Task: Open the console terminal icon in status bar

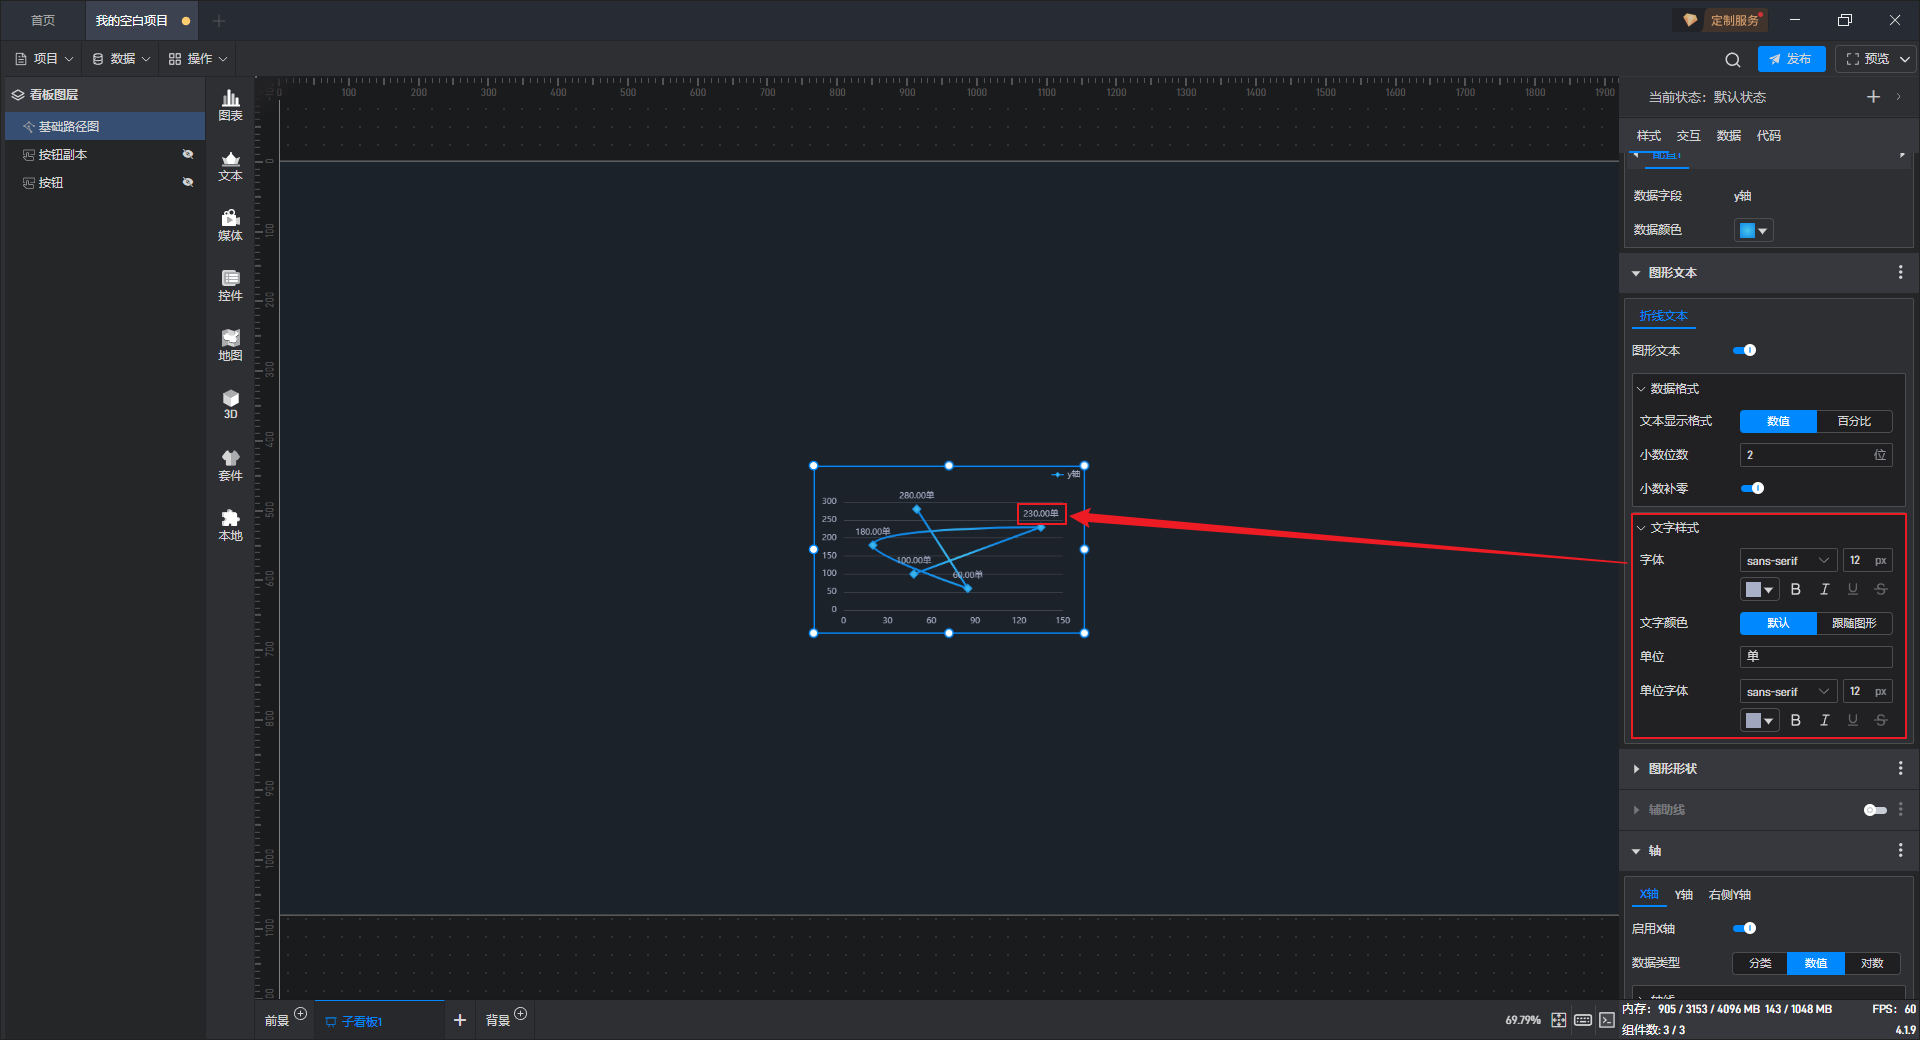Action: (x=1607, y=1020)
